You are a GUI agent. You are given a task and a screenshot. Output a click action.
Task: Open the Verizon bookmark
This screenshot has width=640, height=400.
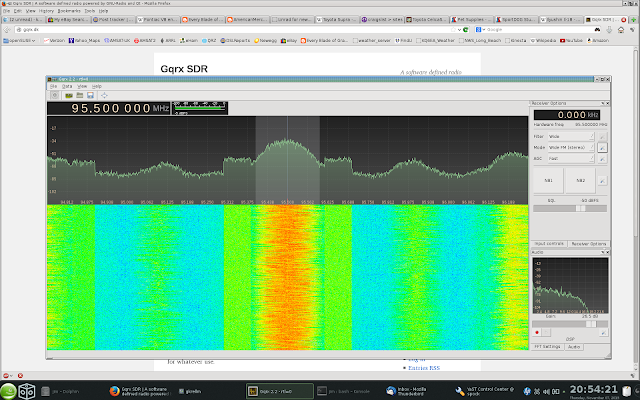54,40
